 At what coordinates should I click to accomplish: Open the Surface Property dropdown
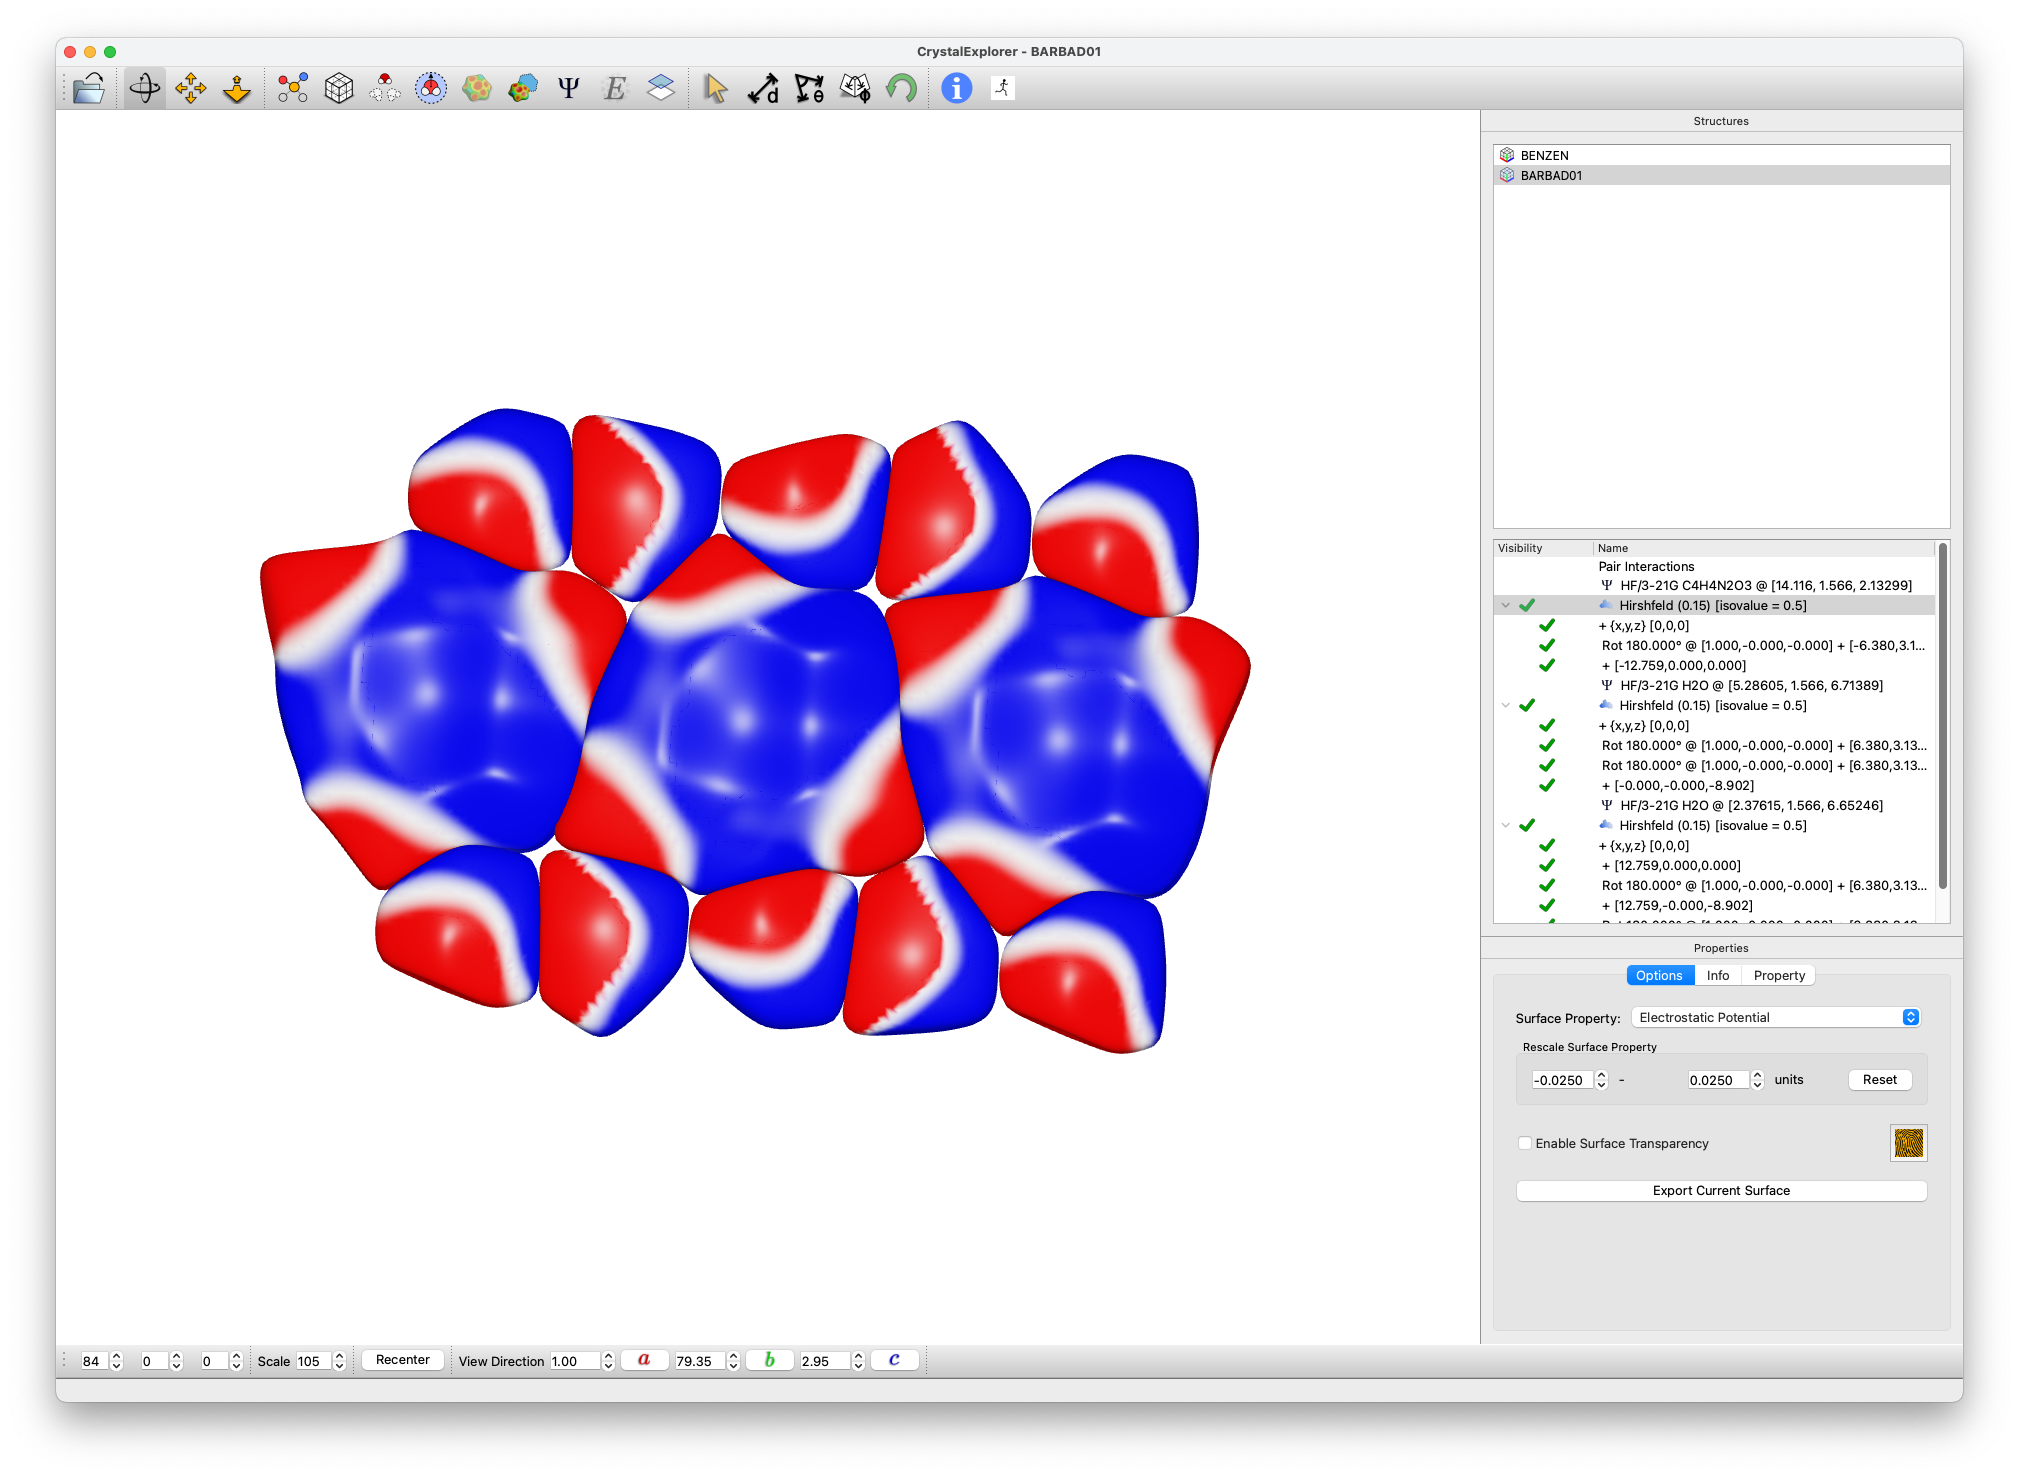tap(1776, 1017)
